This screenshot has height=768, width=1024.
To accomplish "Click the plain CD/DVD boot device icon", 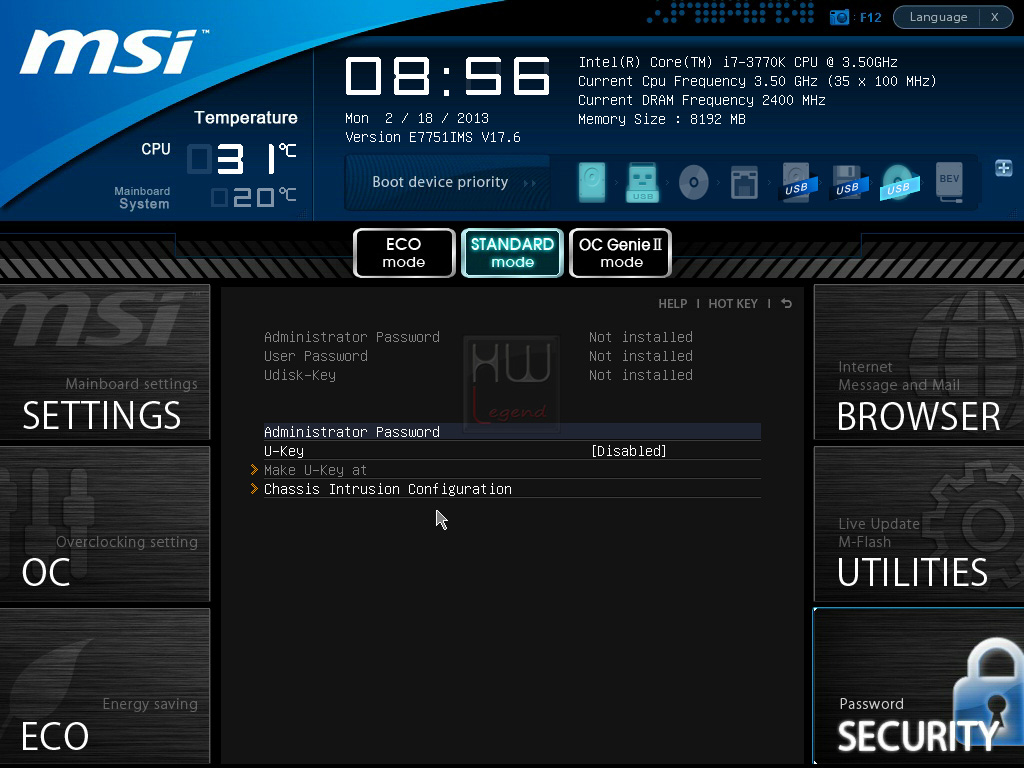I will click(694, 182).
